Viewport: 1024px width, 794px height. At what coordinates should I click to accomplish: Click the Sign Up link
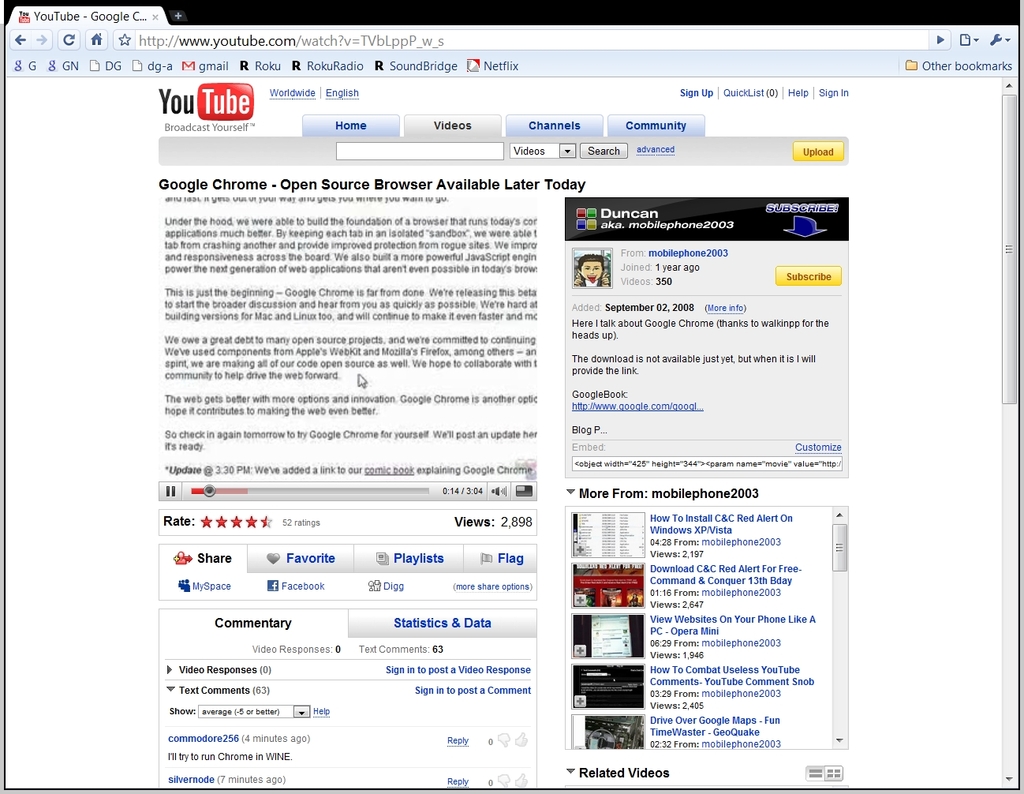point(696,93)
